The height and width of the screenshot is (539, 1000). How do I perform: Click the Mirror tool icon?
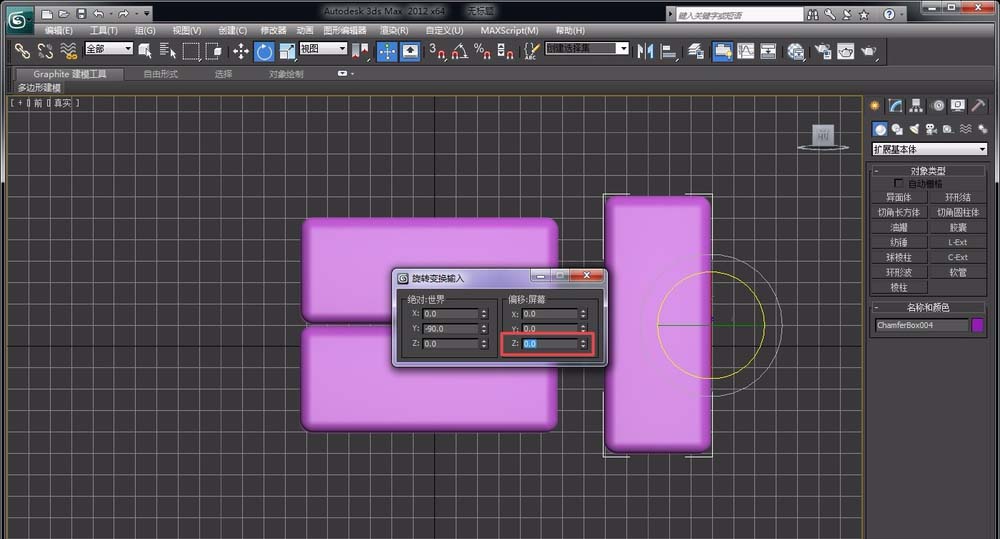[645, 51]
